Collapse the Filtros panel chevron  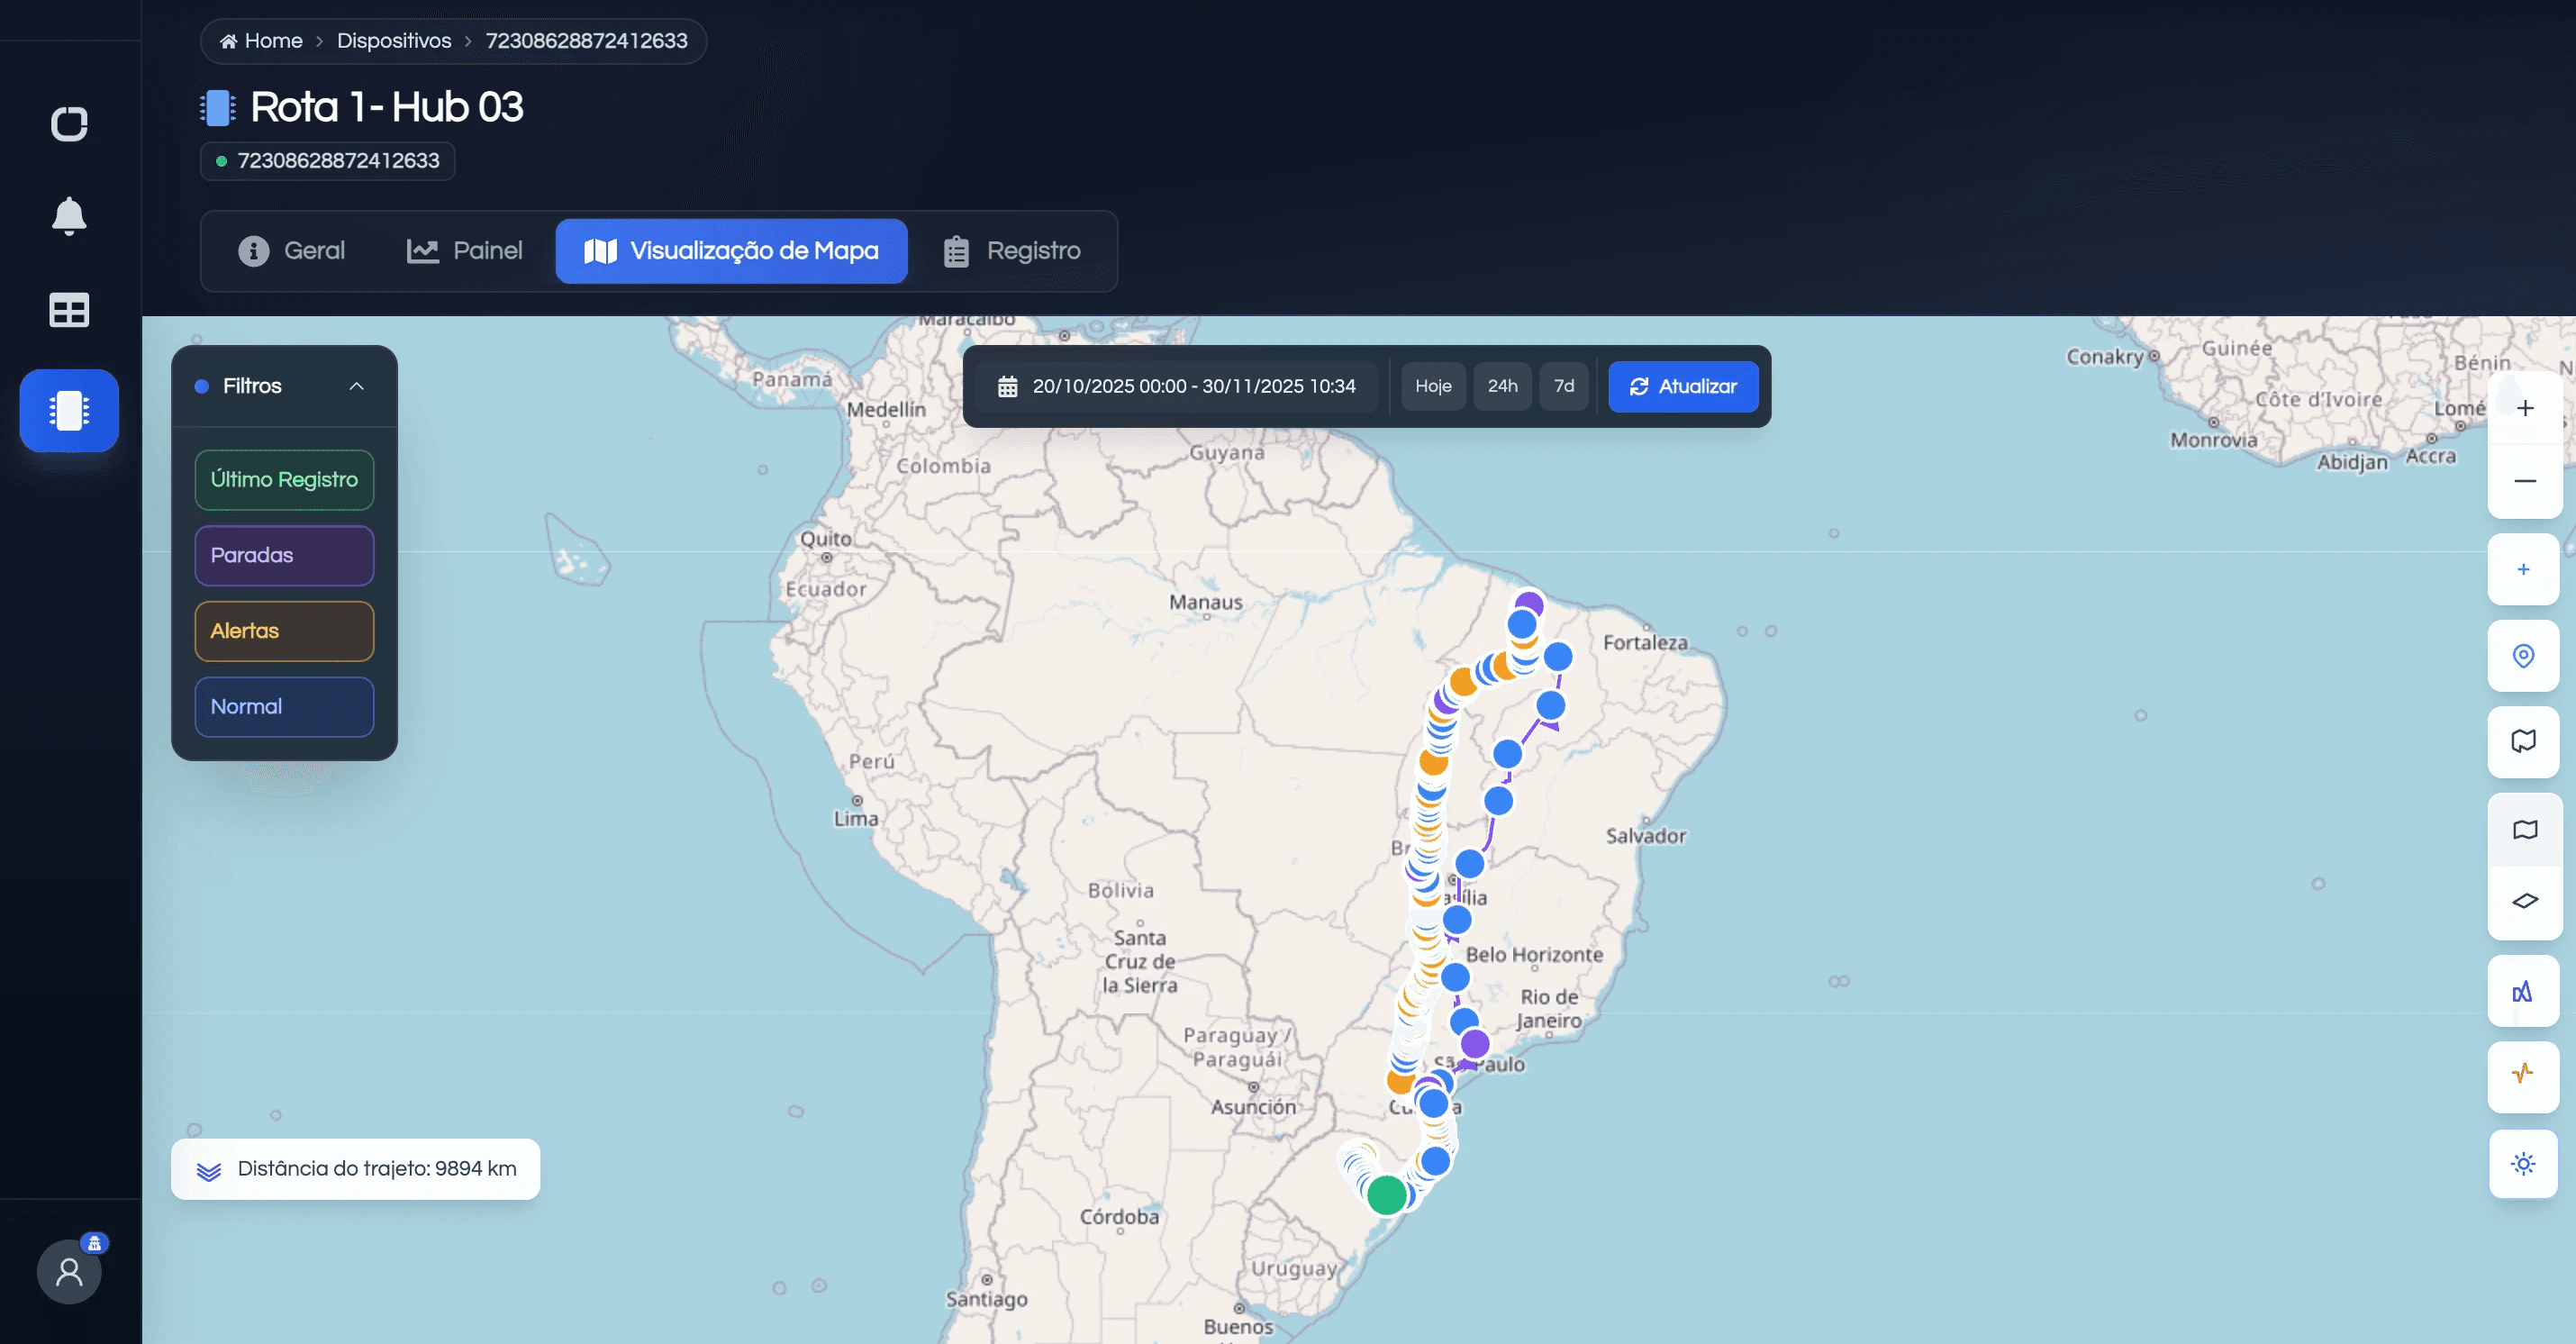tap(356, 386)
